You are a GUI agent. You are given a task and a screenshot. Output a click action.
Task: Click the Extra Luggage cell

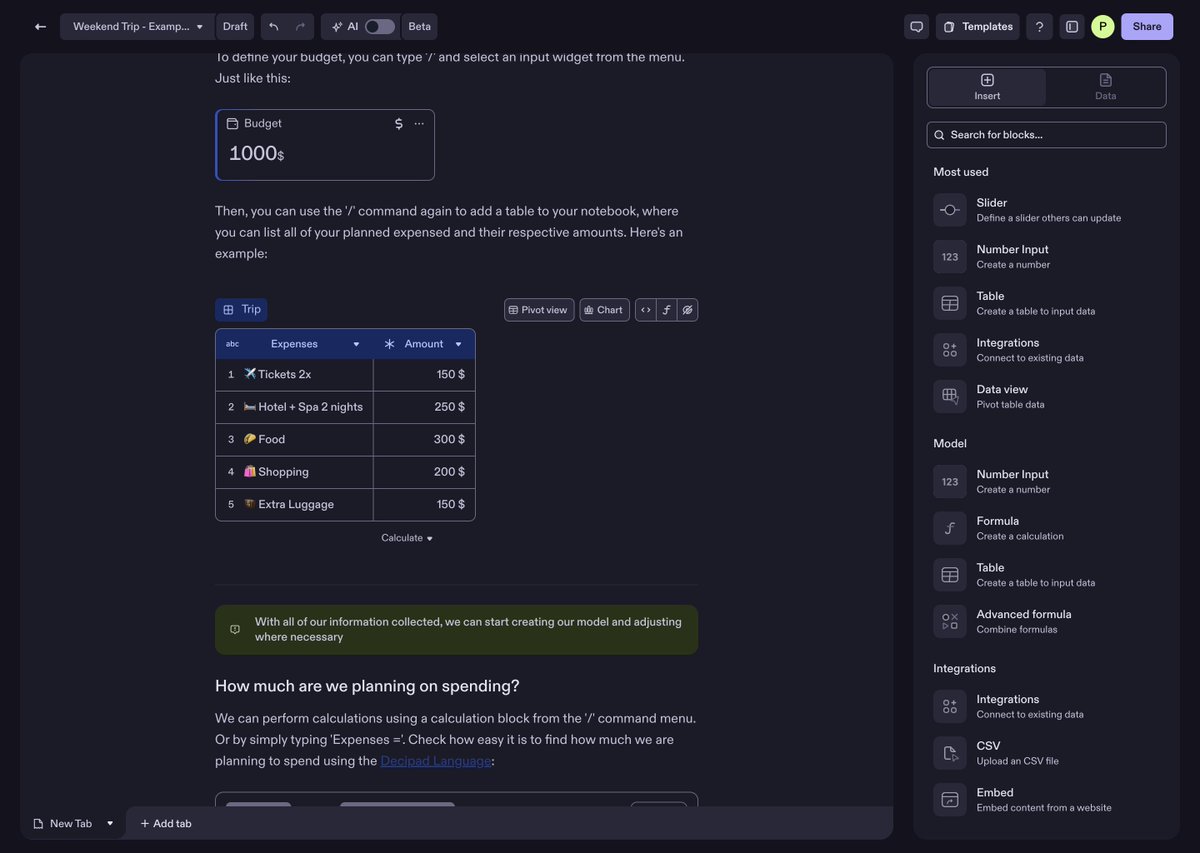(x=294, y=505)
